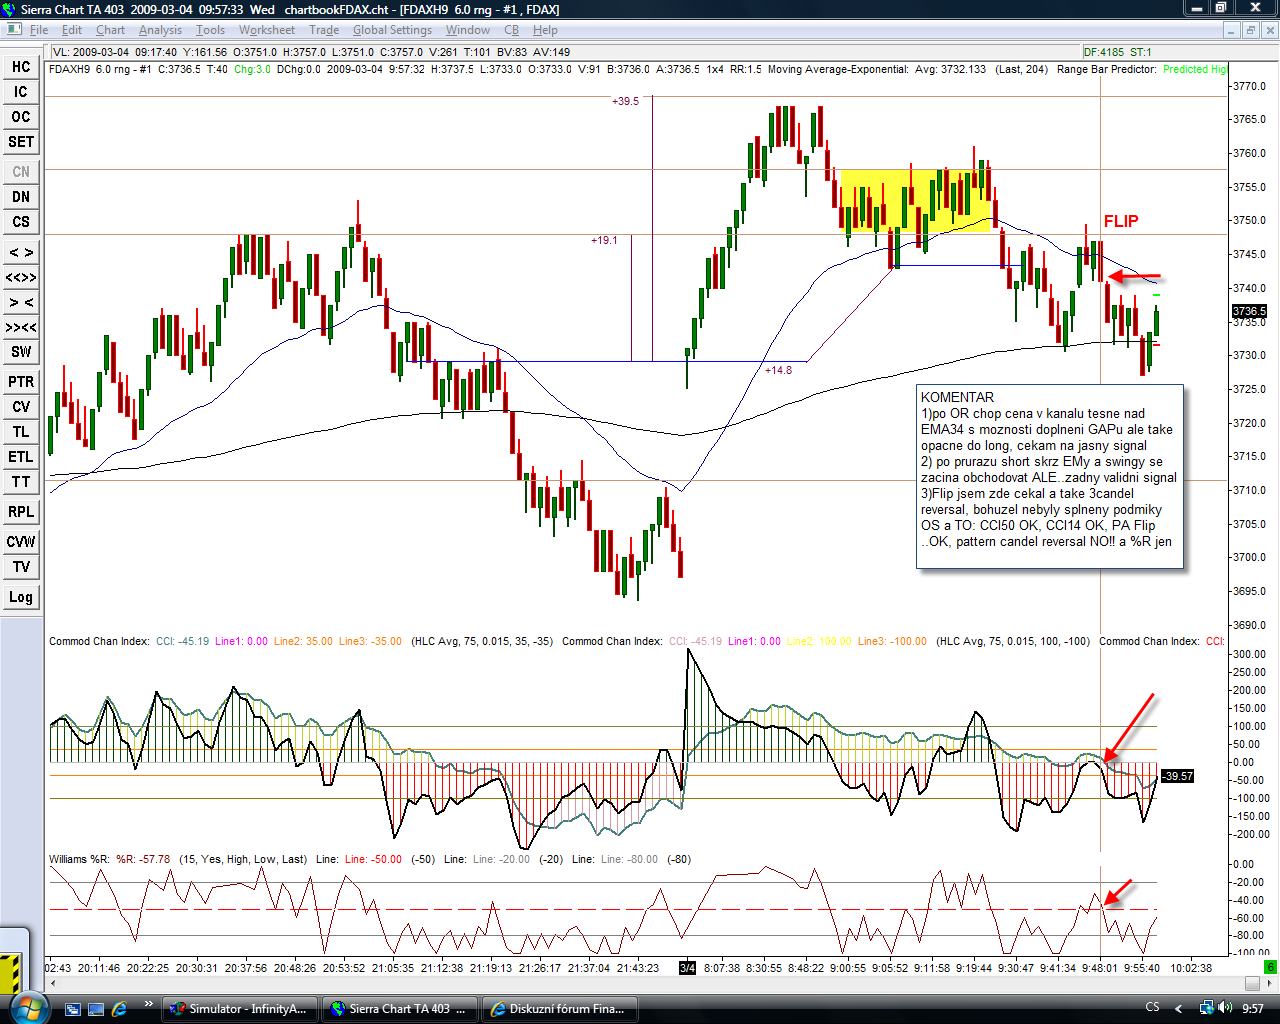Screen dimensions: 1280x1024
Task: Switch to Simulator - InfinityA taskbar window
Action: (x=240, y=1008)
